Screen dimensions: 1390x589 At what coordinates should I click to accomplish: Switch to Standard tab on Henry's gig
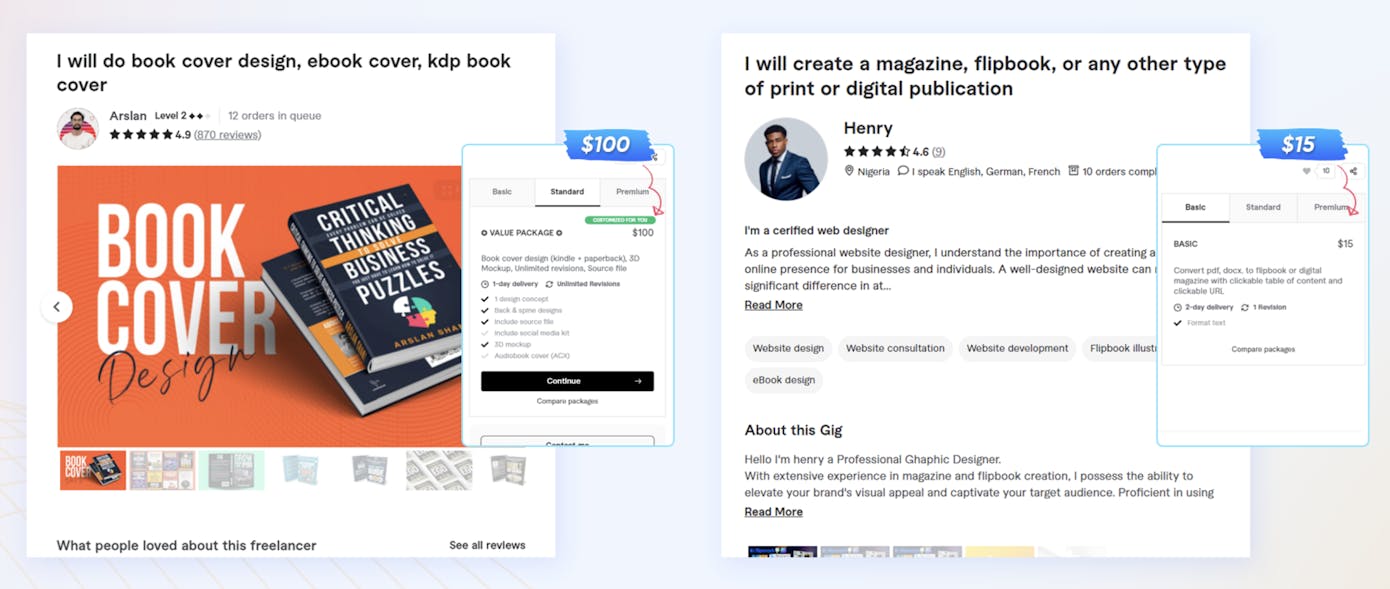(1263, 207)
